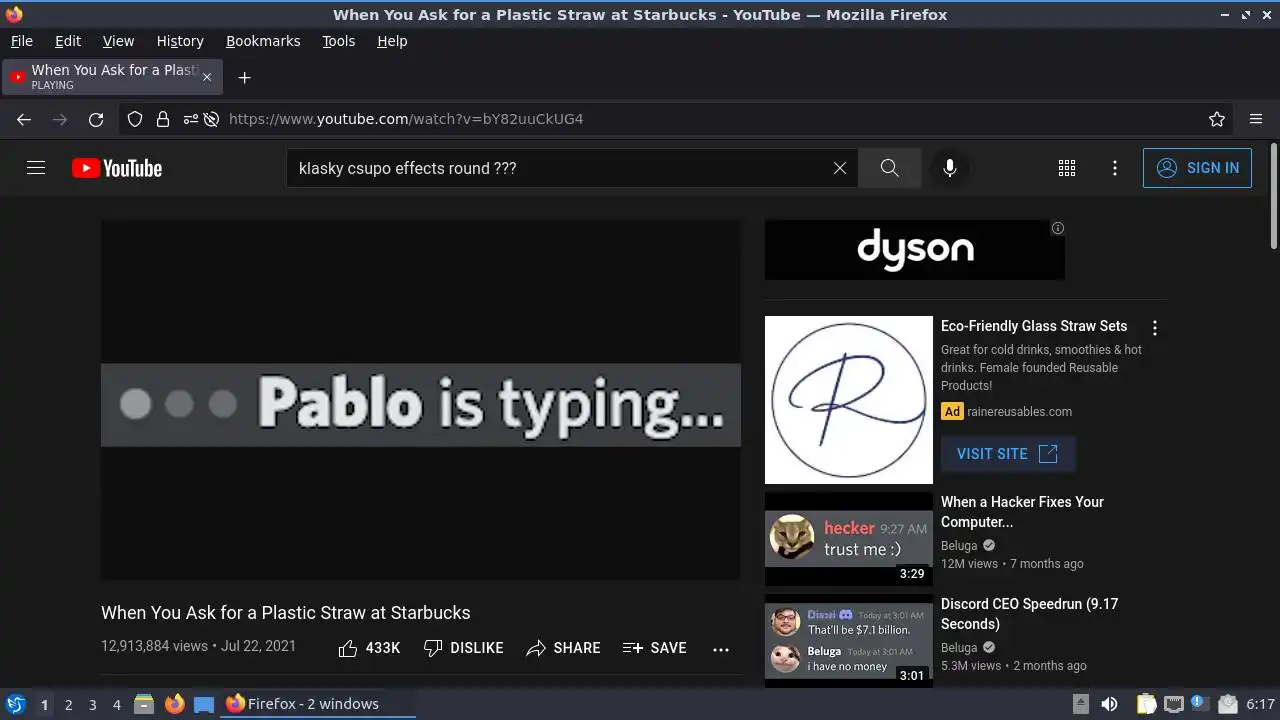Select the Plastic Straw video tab
The width and height of the screenshot is (1280, 720).
[x=112, y=77]
